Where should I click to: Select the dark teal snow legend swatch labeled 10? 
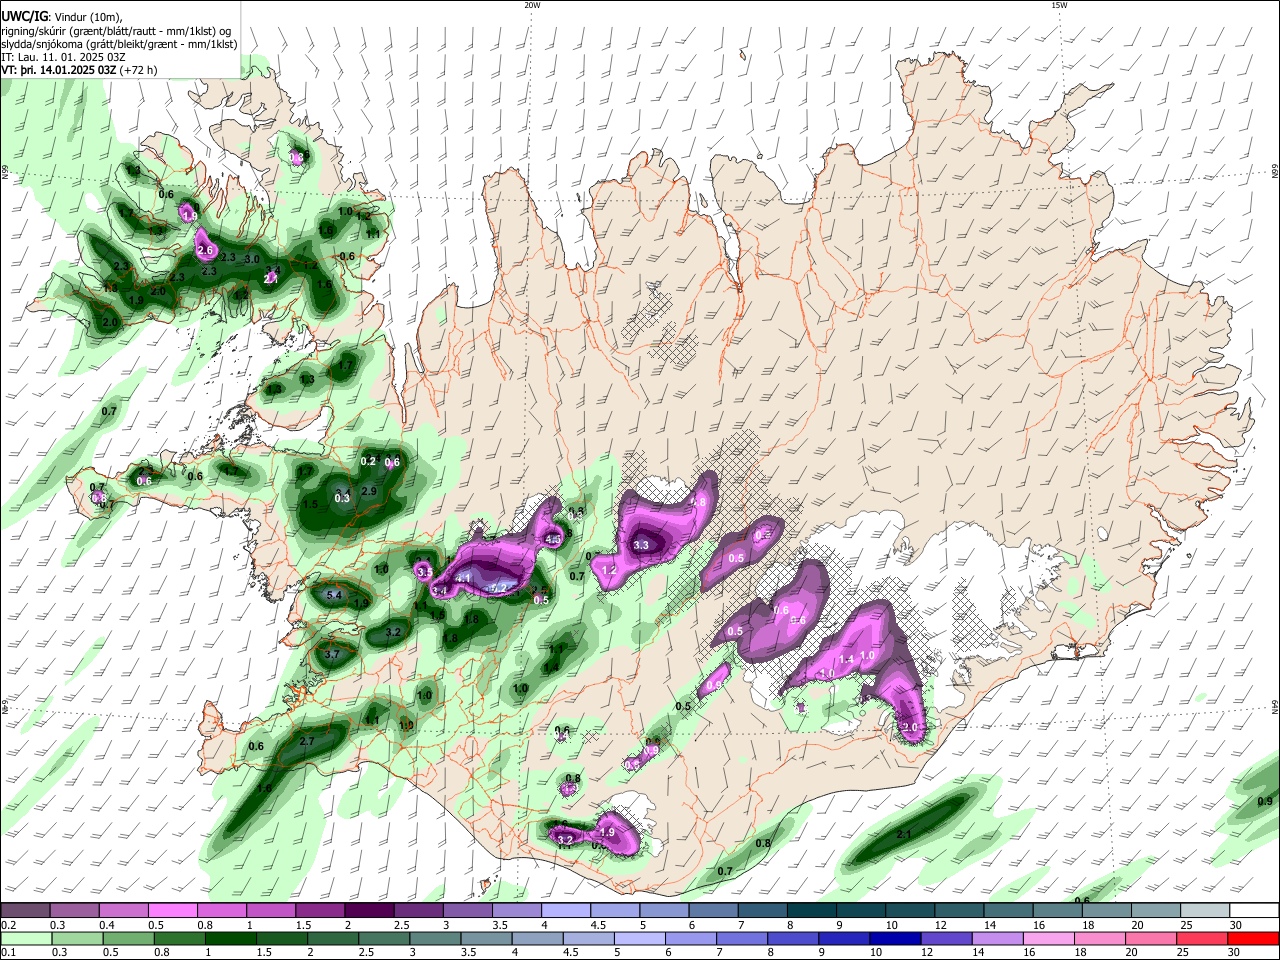point(908,911)
